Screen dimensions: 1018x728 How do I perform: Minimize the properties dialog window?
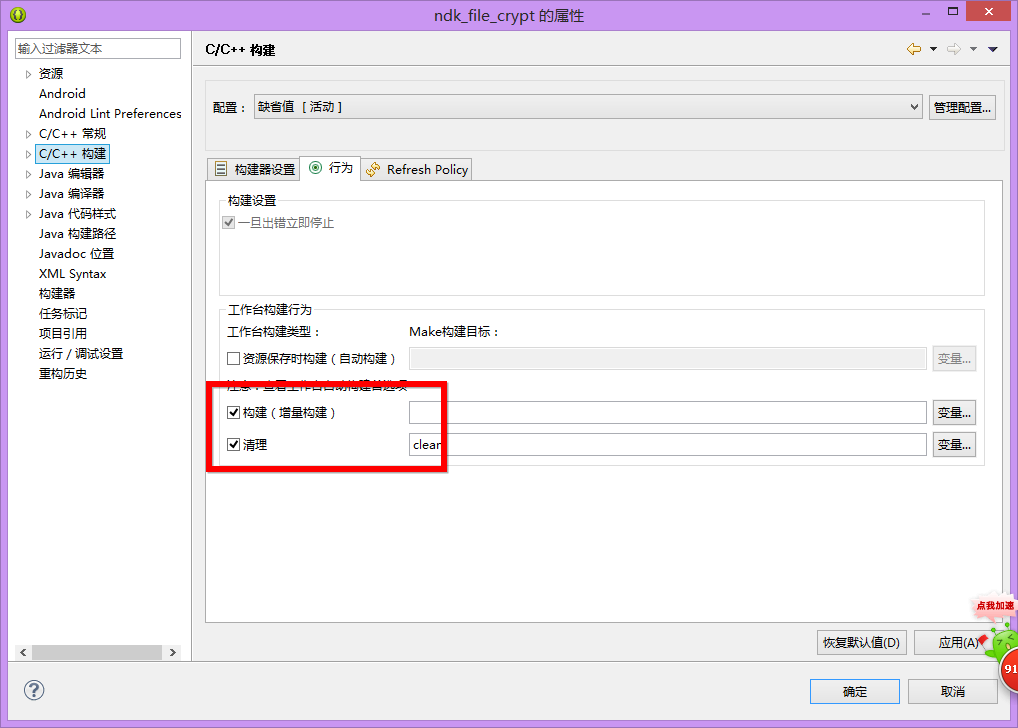point(926,13)
